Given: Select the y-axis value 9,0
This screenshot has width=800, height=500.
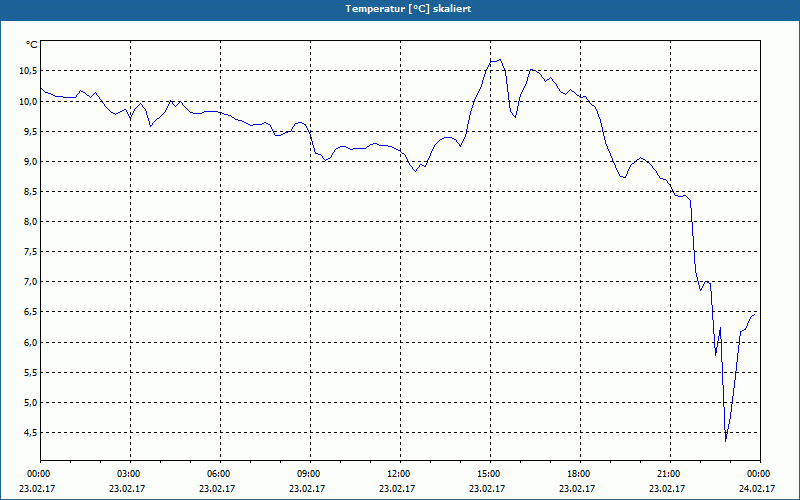Looking at the screenshot, I should click(x=30, y=161).
